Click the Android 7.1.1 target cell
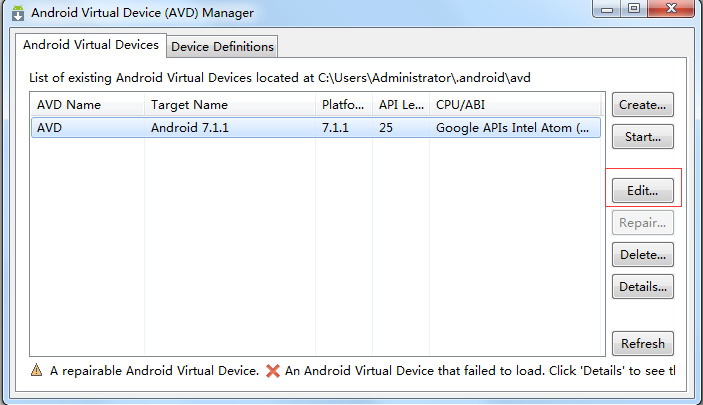The width and height of the screenshot is (703, 405). [190, 128]
